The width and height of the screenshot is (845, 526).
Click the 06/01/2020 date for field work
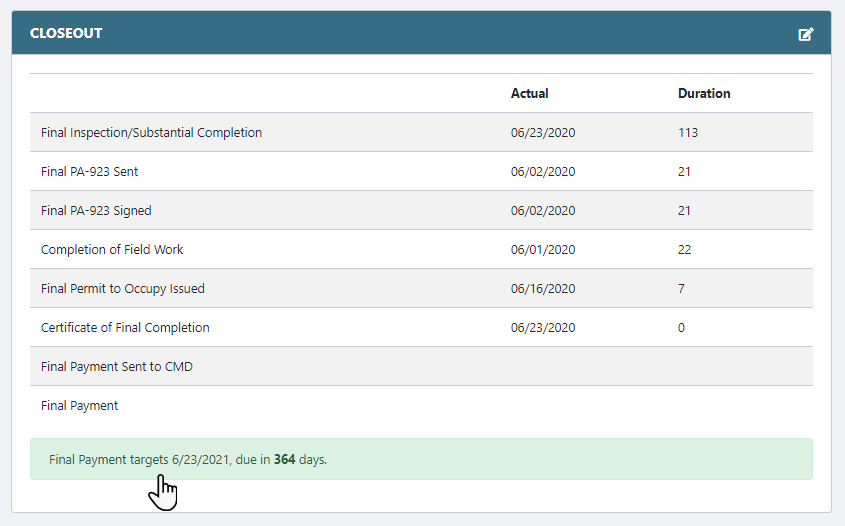[543, 249]
